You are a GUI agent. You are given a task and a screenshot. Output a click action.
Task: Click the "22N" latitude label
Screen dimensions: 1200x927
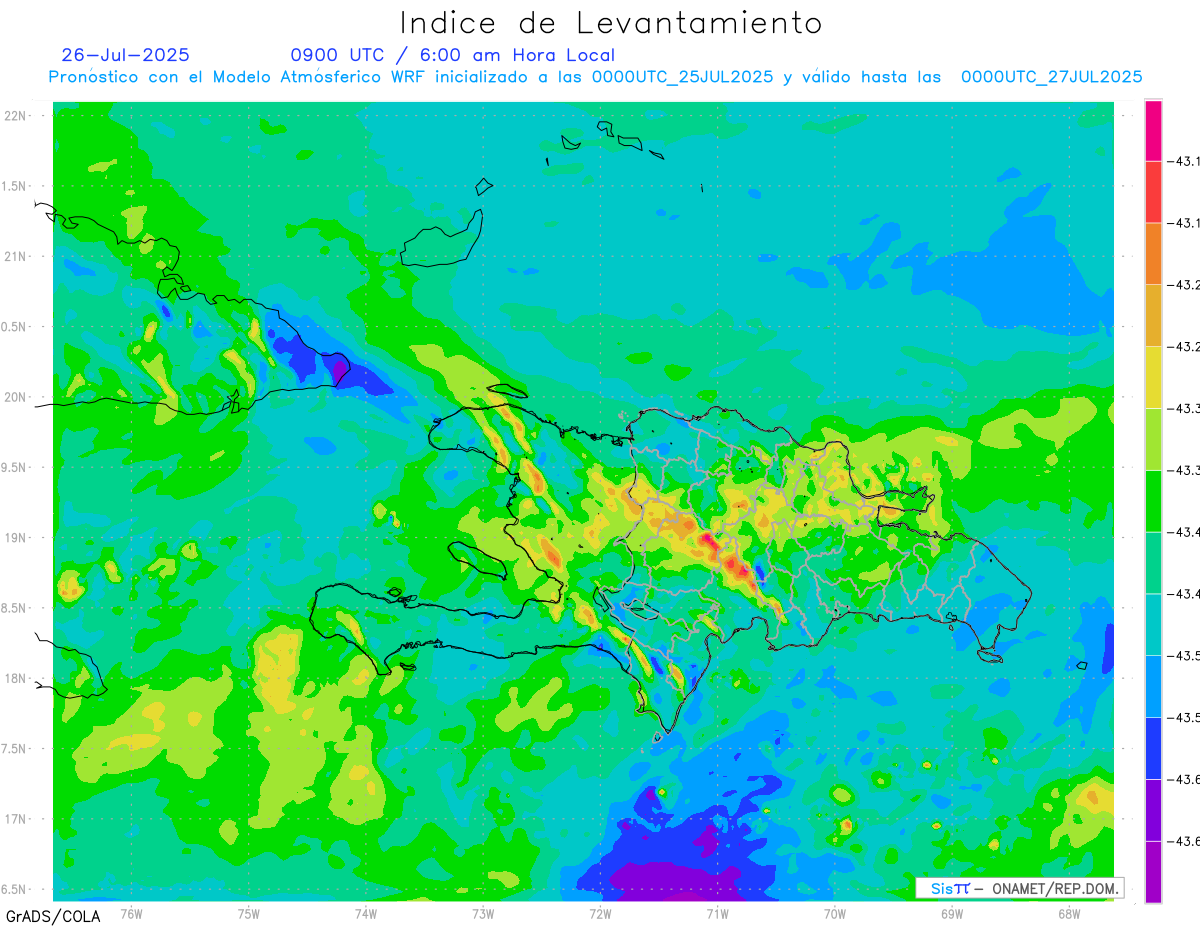(x=16, y=116)
